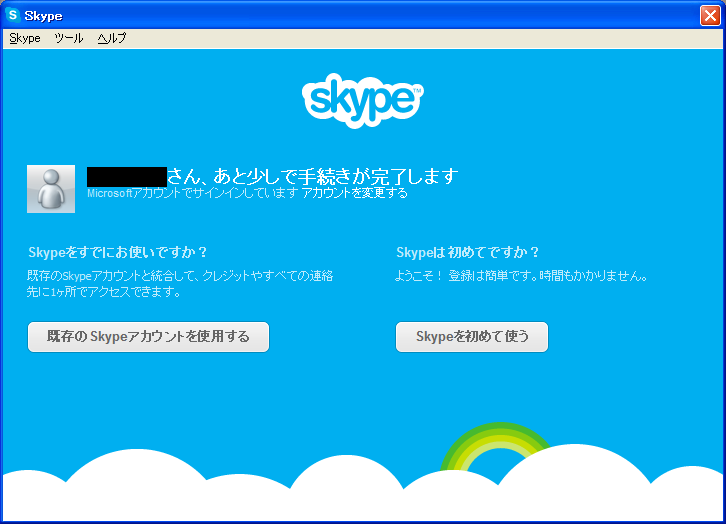
Task: Click the 既存のSkypeアカウントを使用する button
Action: [148, 337]
